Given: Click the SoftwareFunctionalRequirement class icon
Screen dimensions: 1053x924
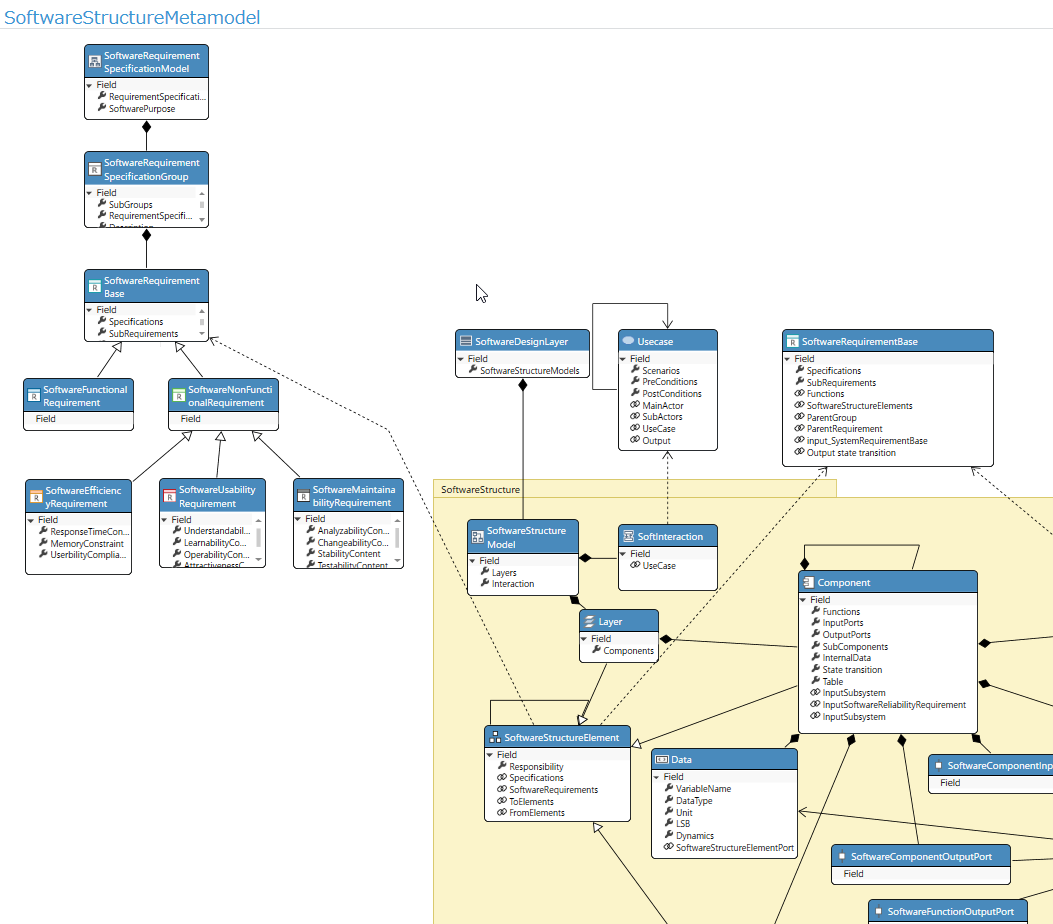Looking at the screenshot, I should (34, 396).
